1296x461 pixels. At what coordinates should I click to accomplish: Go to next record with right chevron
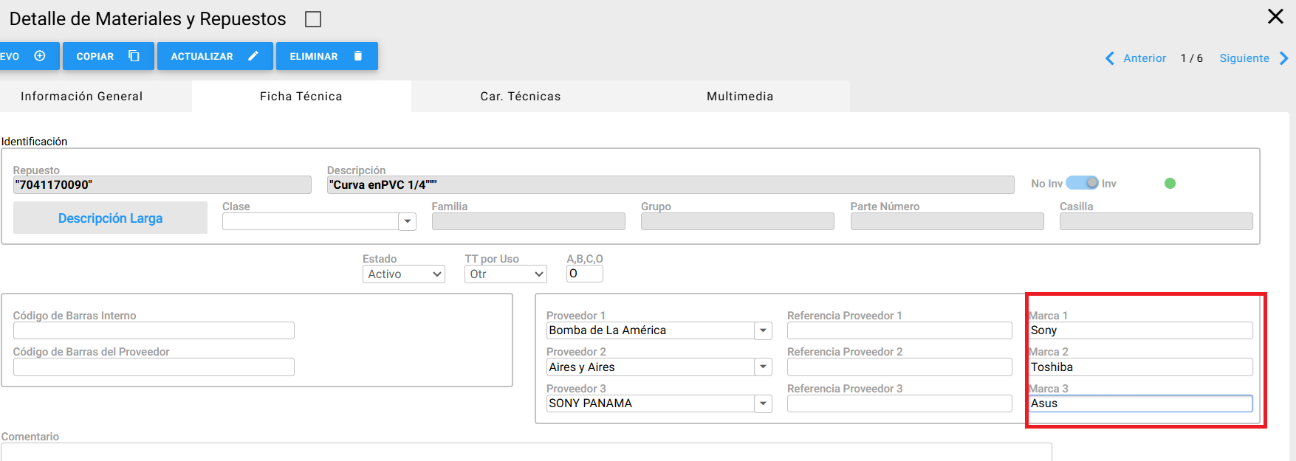(x=1284, y=59)
